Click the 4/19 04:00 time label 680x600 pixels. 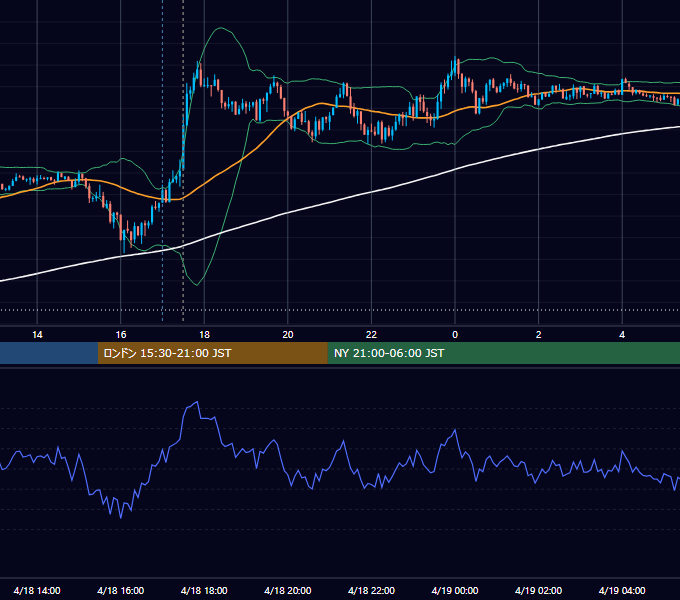622,590
